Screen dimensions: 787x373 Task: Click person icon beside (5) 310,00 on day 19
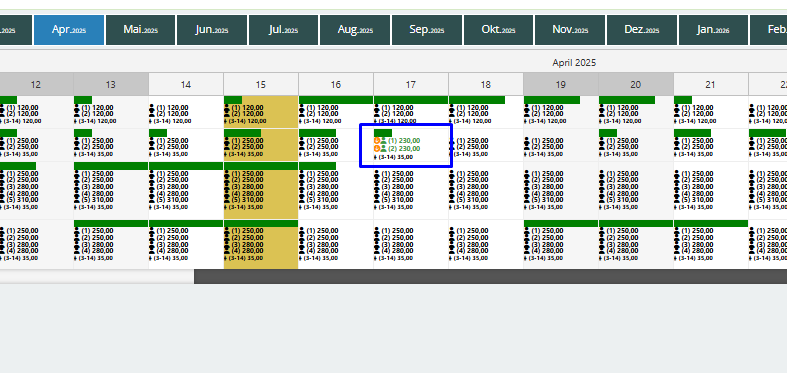tap(527, 200)
